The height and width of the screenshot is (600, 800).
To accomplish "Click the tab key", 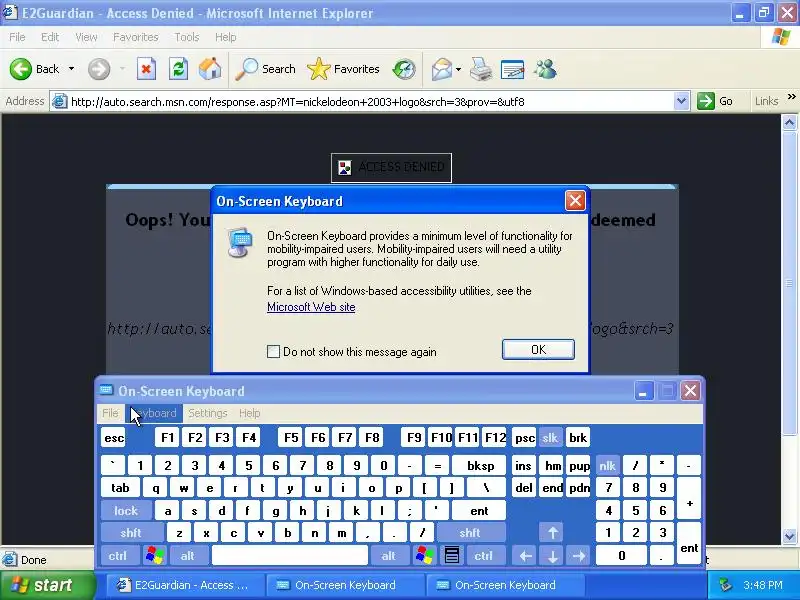I will click(x=120, y=488).
